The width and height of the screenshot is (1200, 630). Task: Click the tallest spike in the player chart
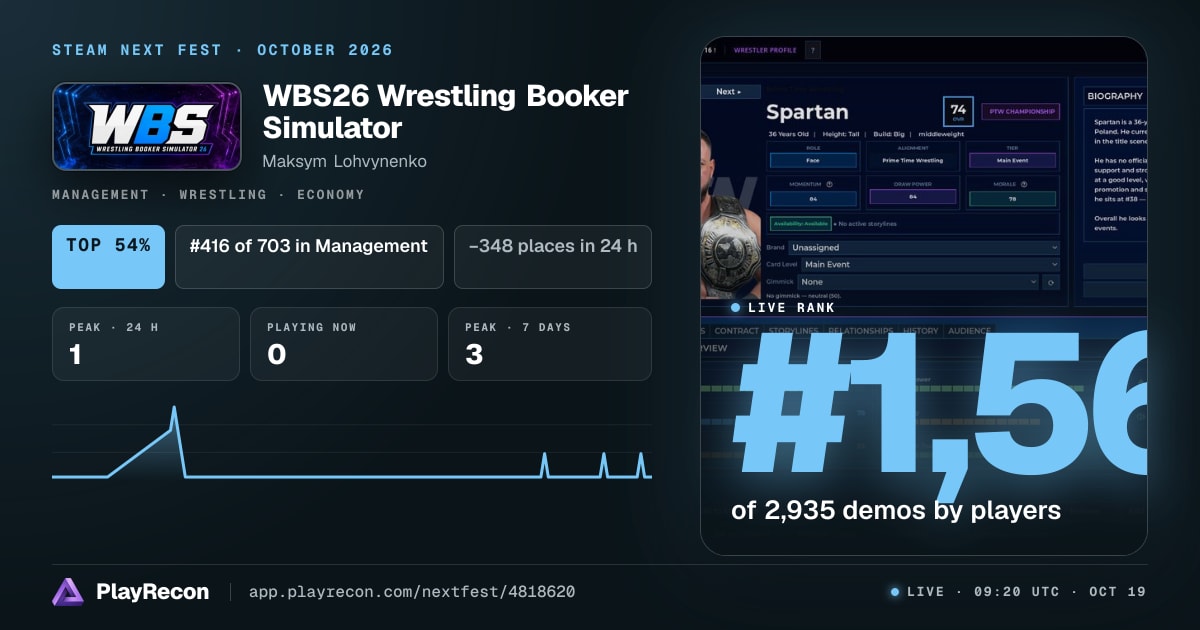(x=174, y=408)
